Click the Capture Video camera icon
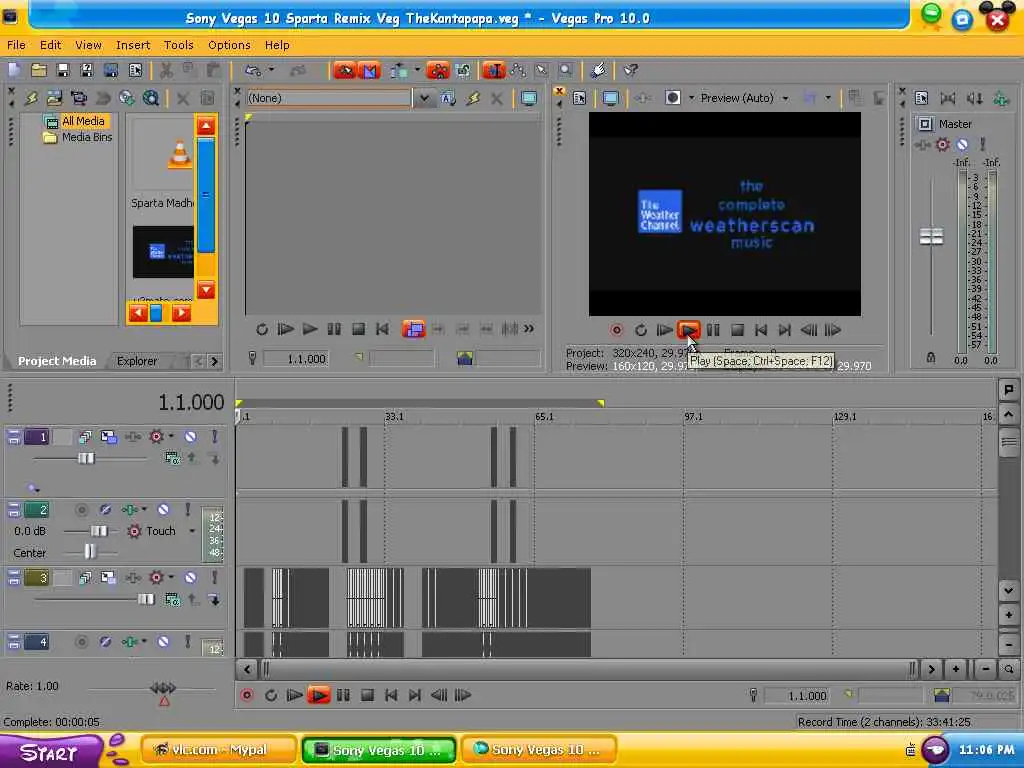 (x=78, y=98)
